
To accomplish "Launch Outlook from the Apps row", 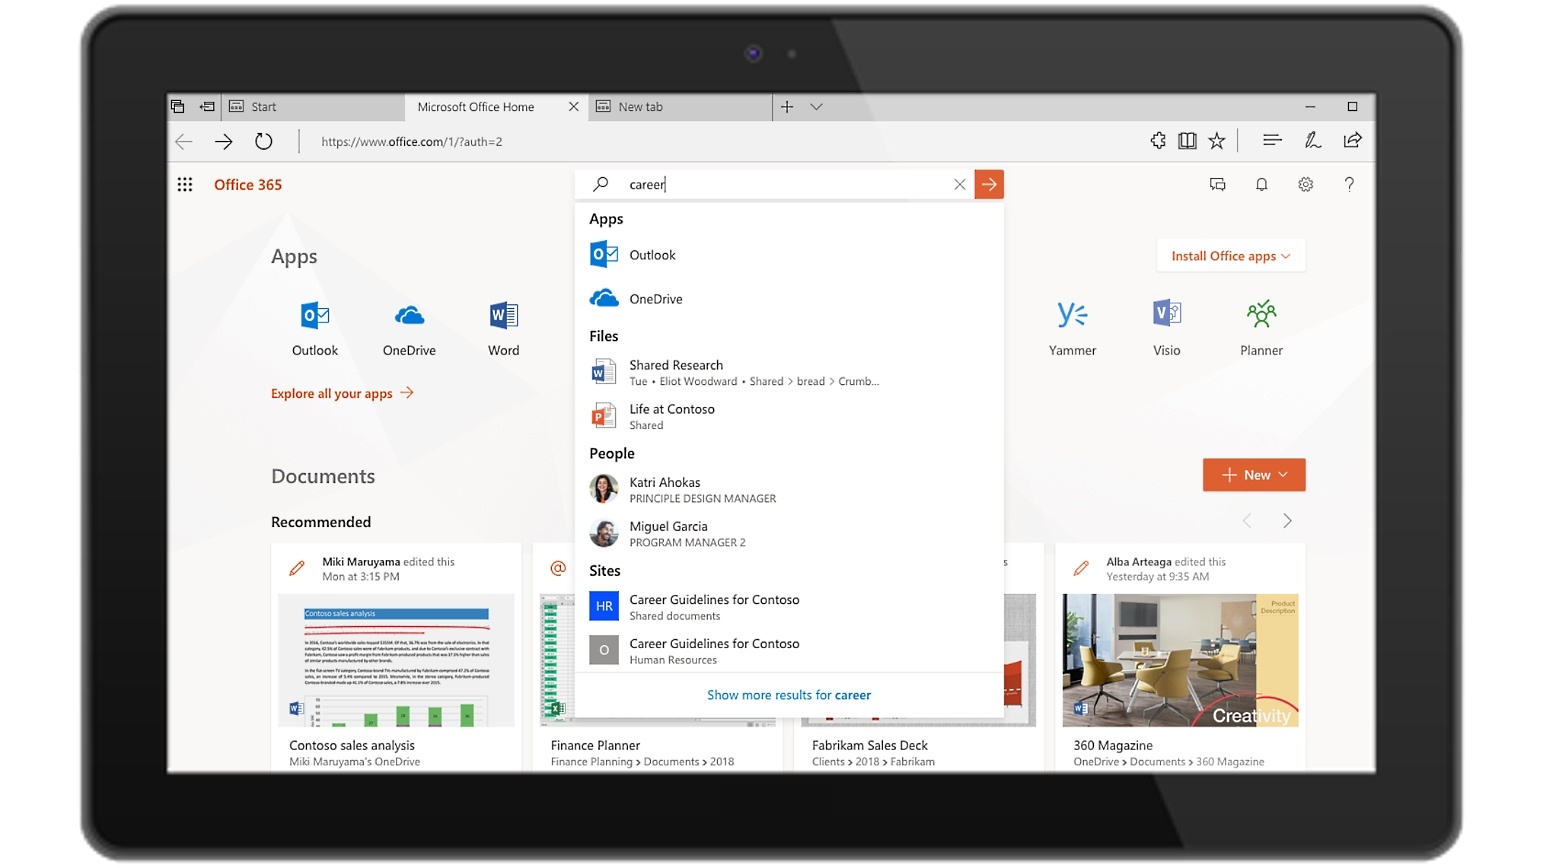I will click(x=315, y=328).
